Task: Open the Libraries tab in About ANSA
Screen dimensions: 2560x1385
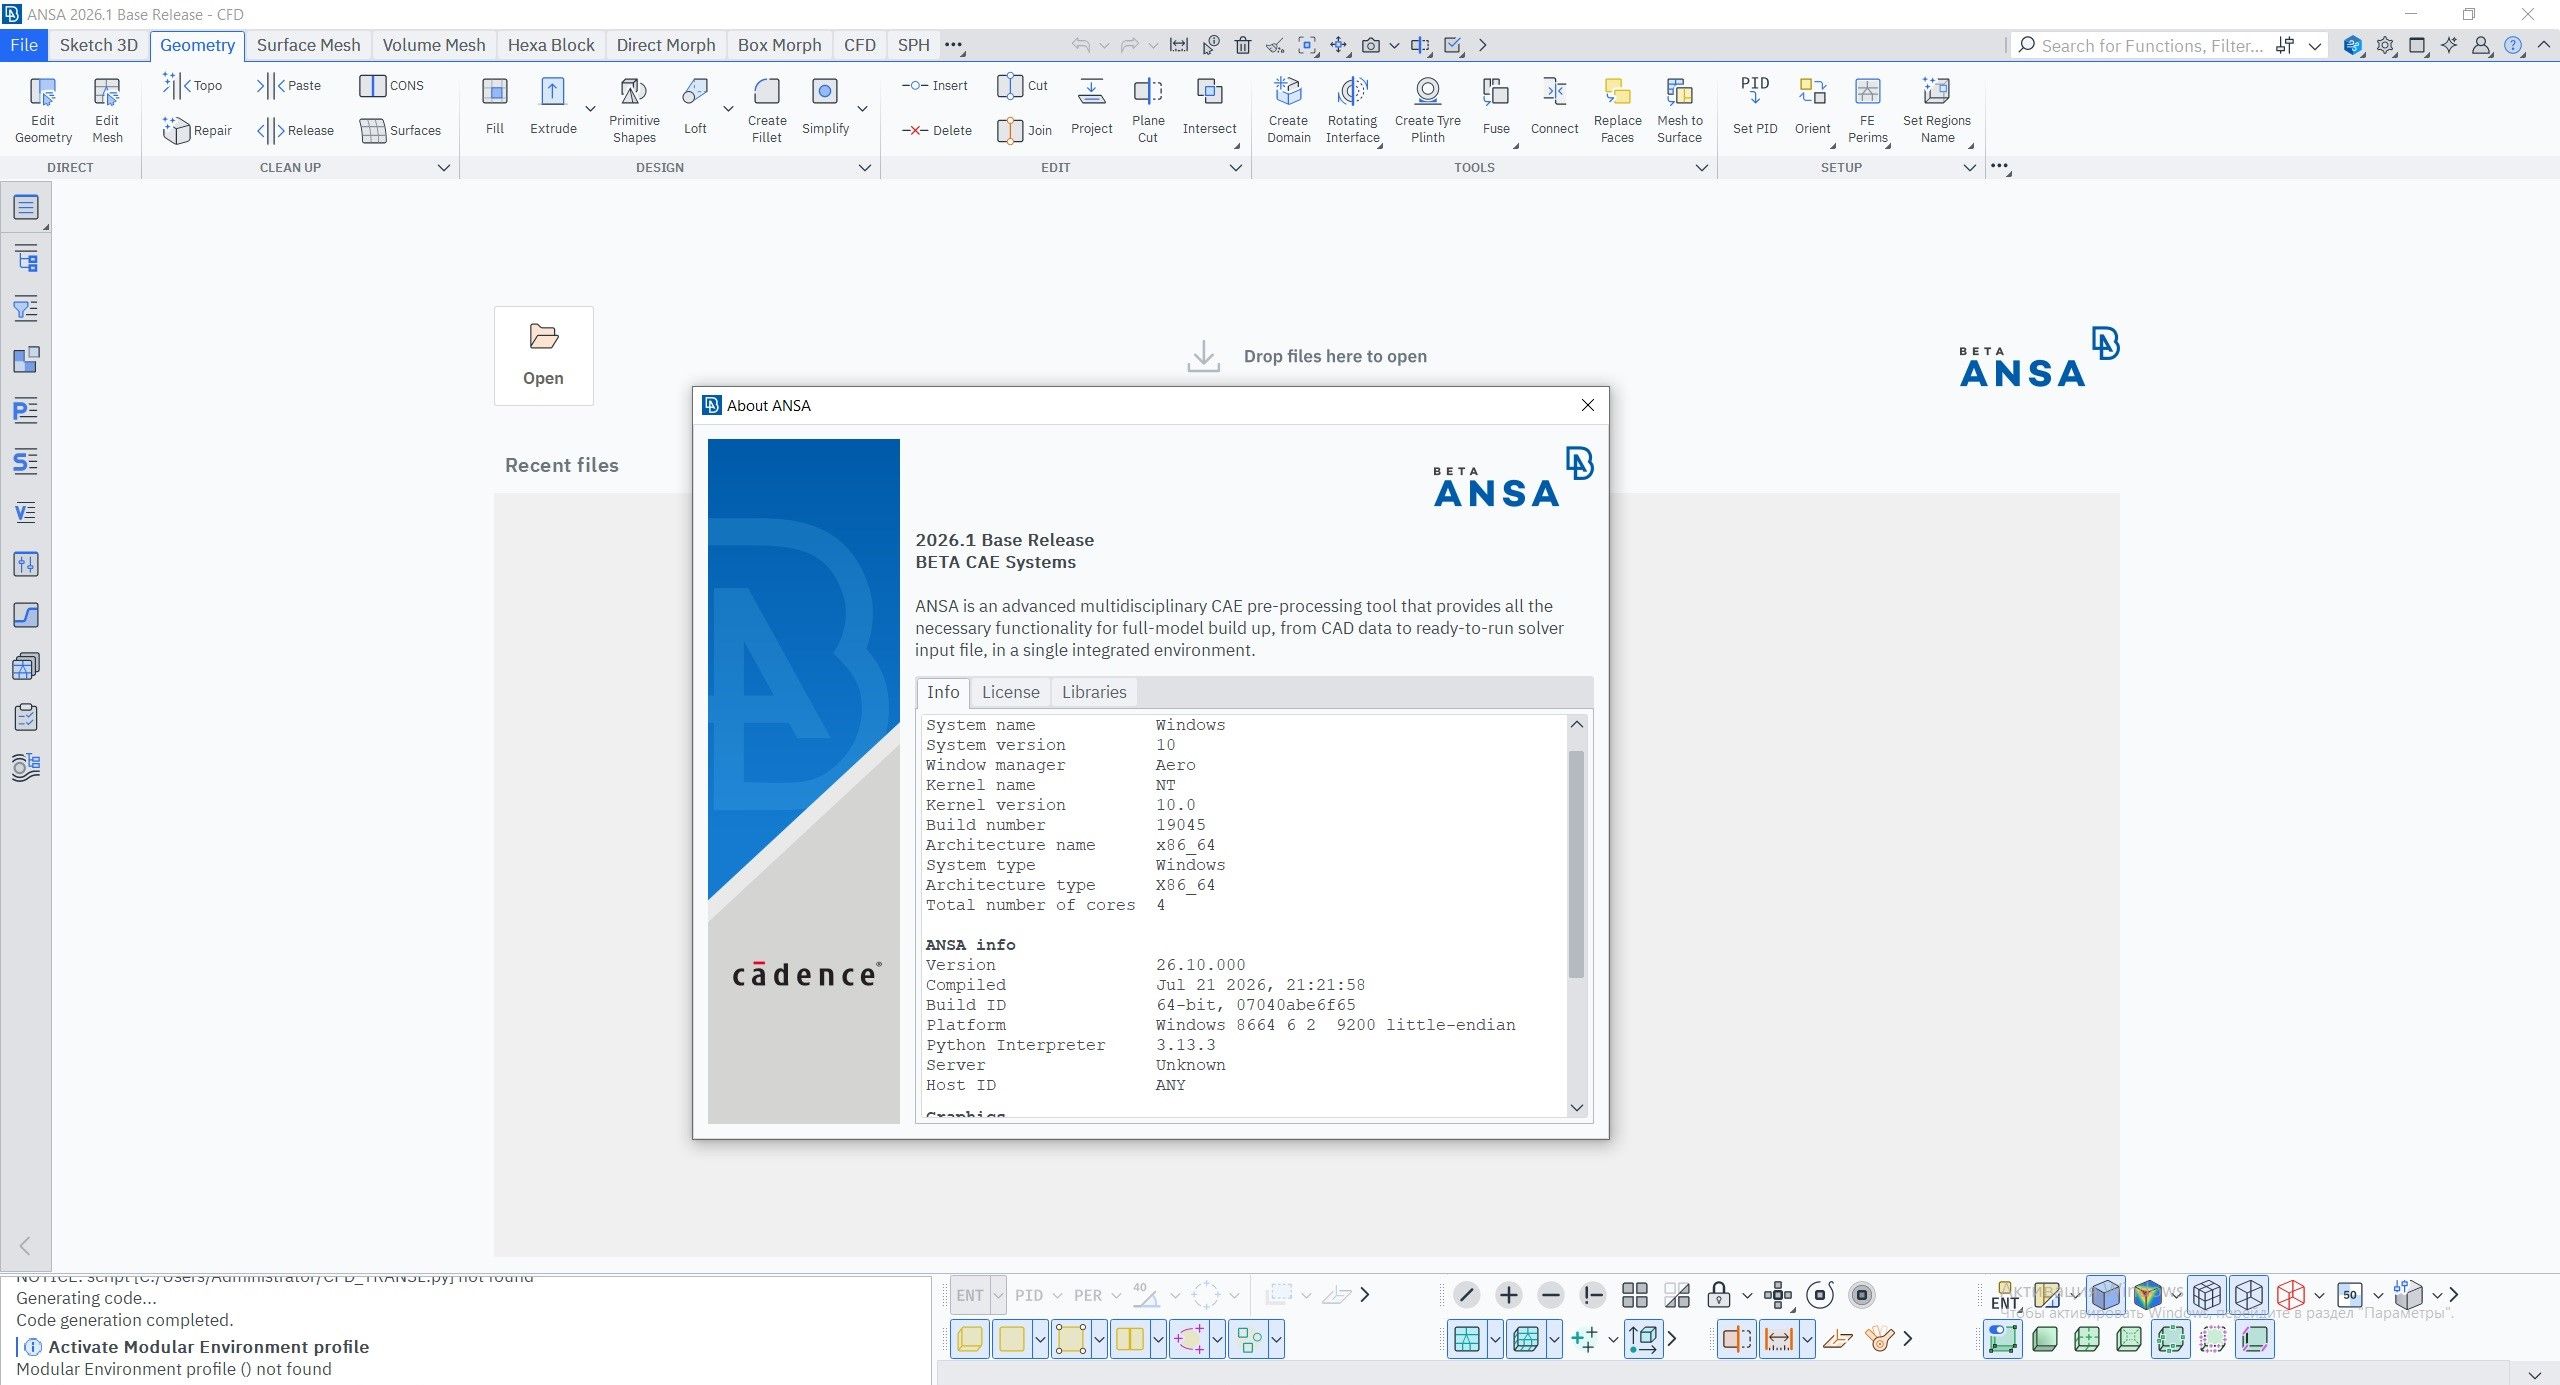Action: point(1094,692)
